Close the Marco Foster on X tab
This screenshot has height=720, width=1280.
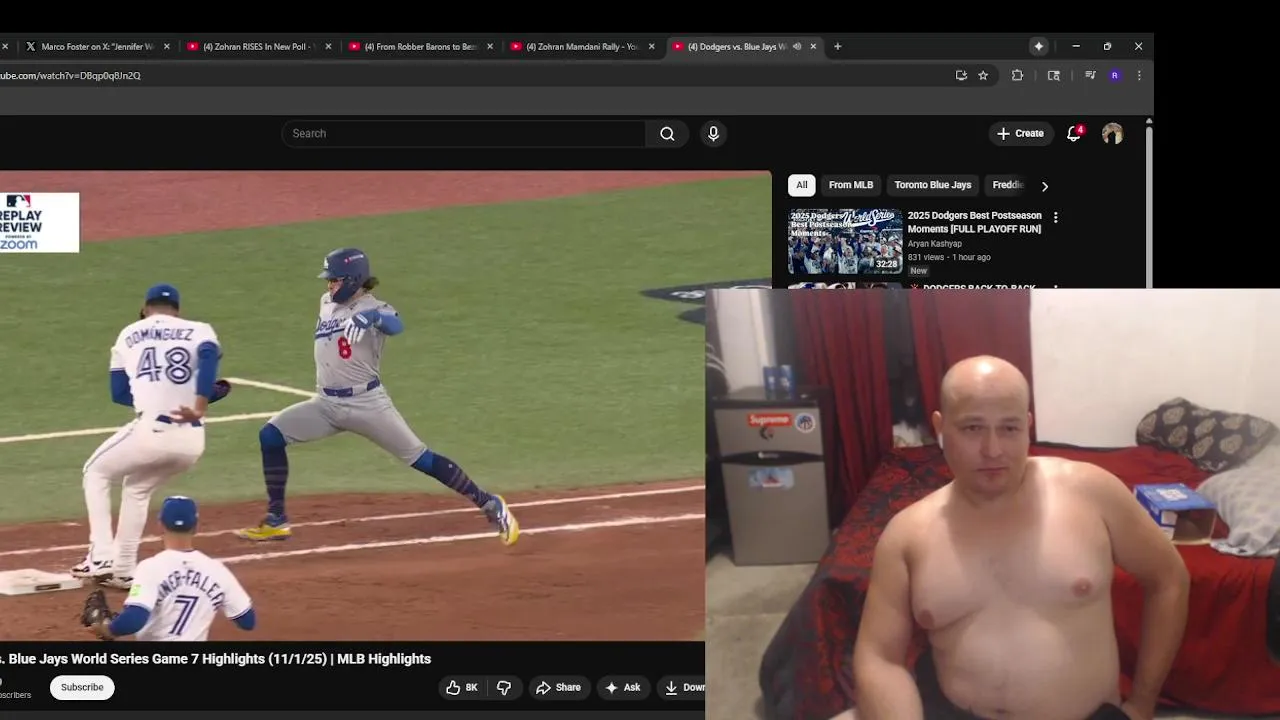167,46
